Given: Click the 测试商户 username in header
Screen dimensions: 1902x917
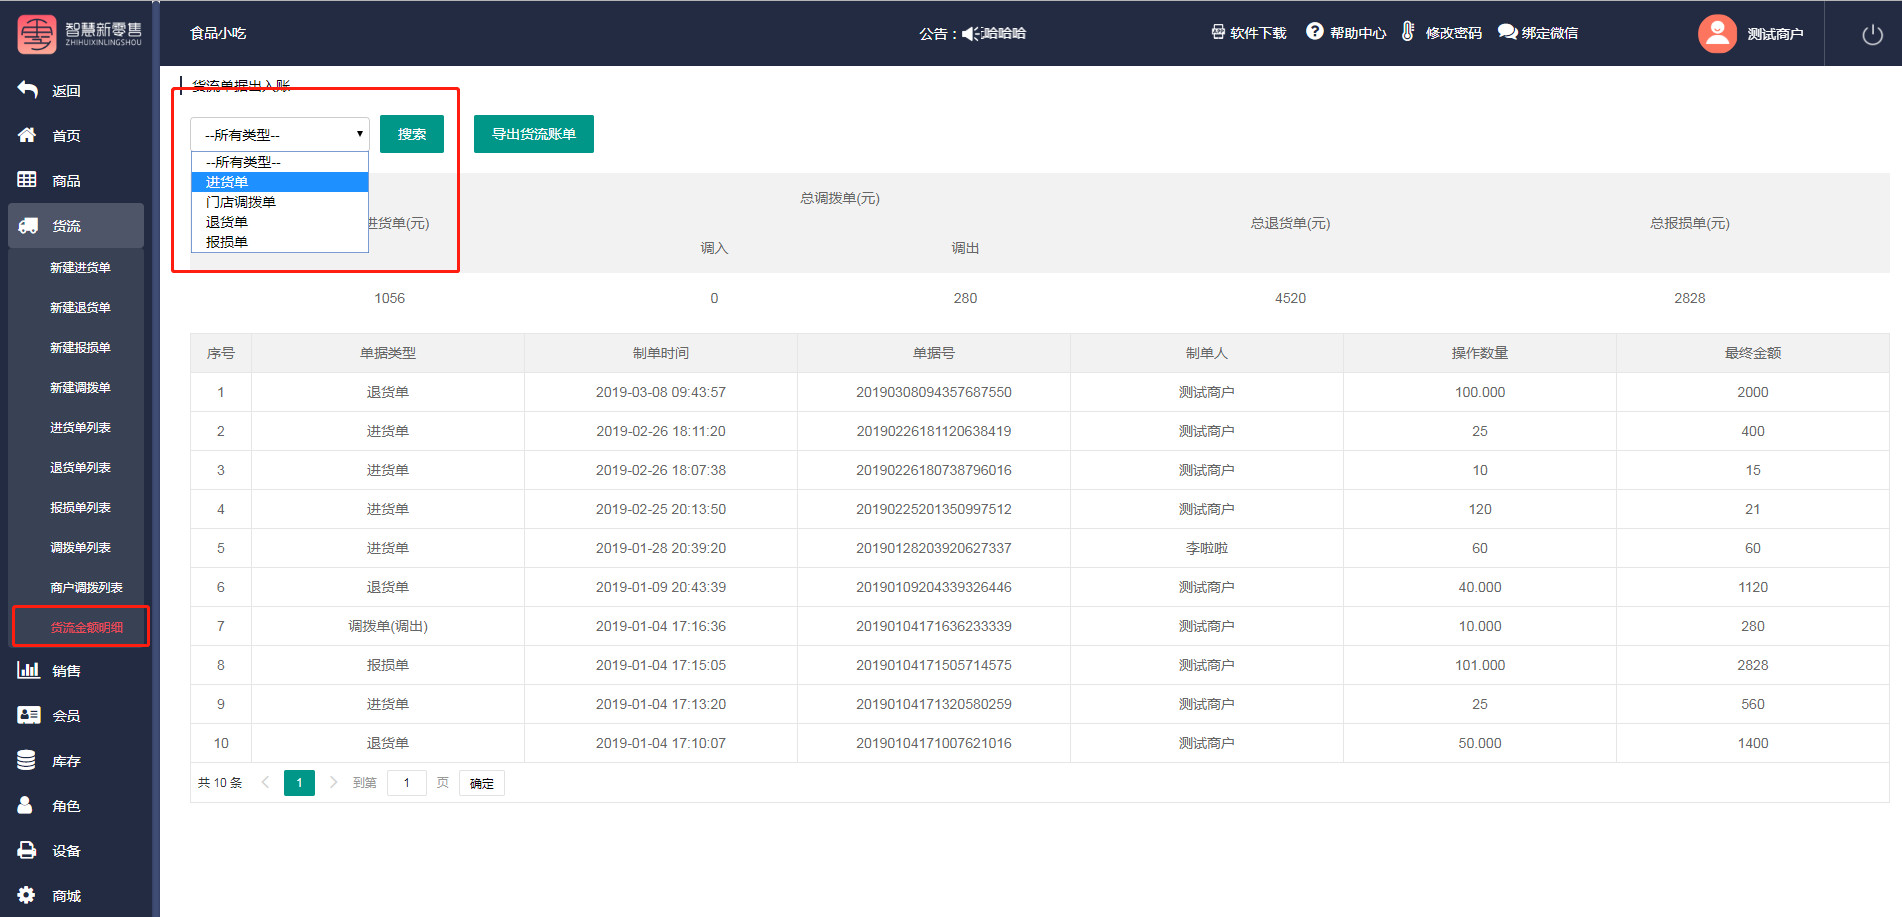Looking at the screenshot, I should 1775,34.
